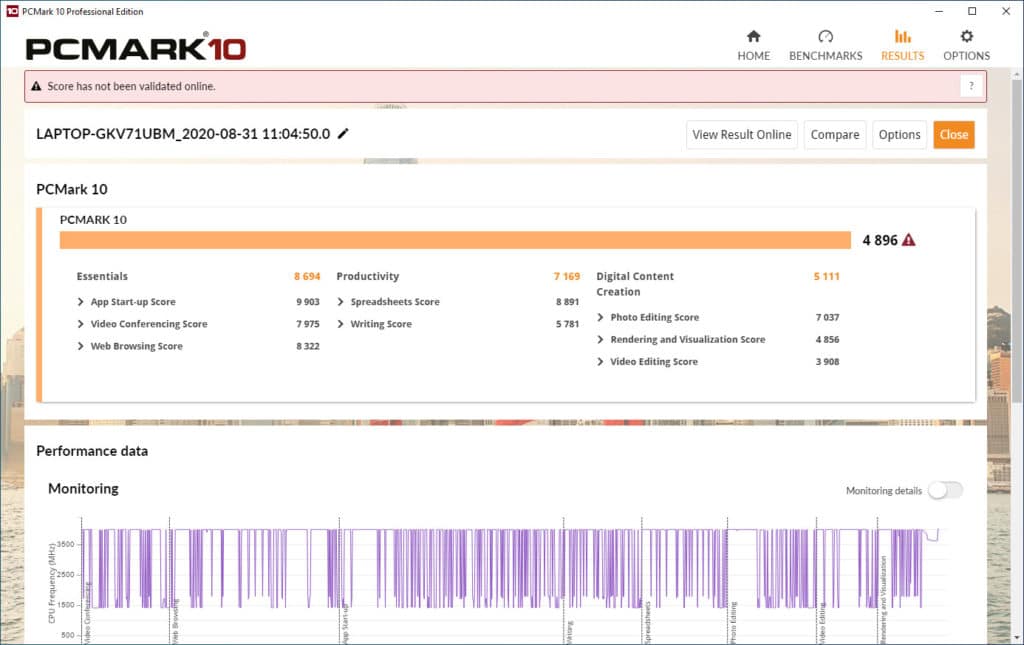Viewport: 1024px width, 645px height.
Task: Open Options via gear icon
Action: [x=967, y=37]
